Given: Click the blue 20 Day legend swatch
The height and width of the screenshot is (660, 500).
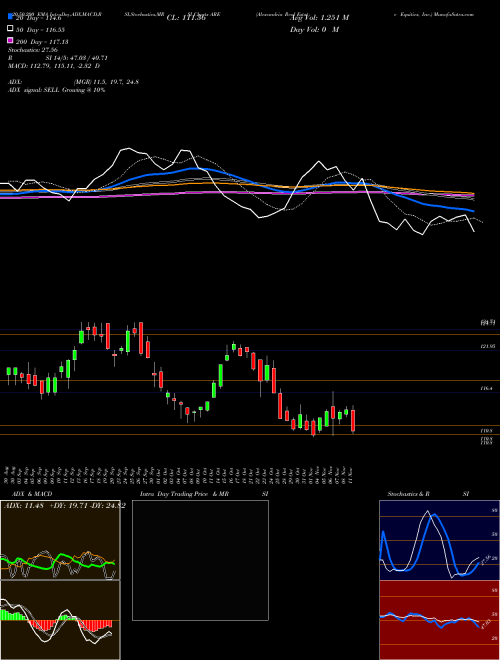Looking at the screenshot, I should (x=10, y=18).
